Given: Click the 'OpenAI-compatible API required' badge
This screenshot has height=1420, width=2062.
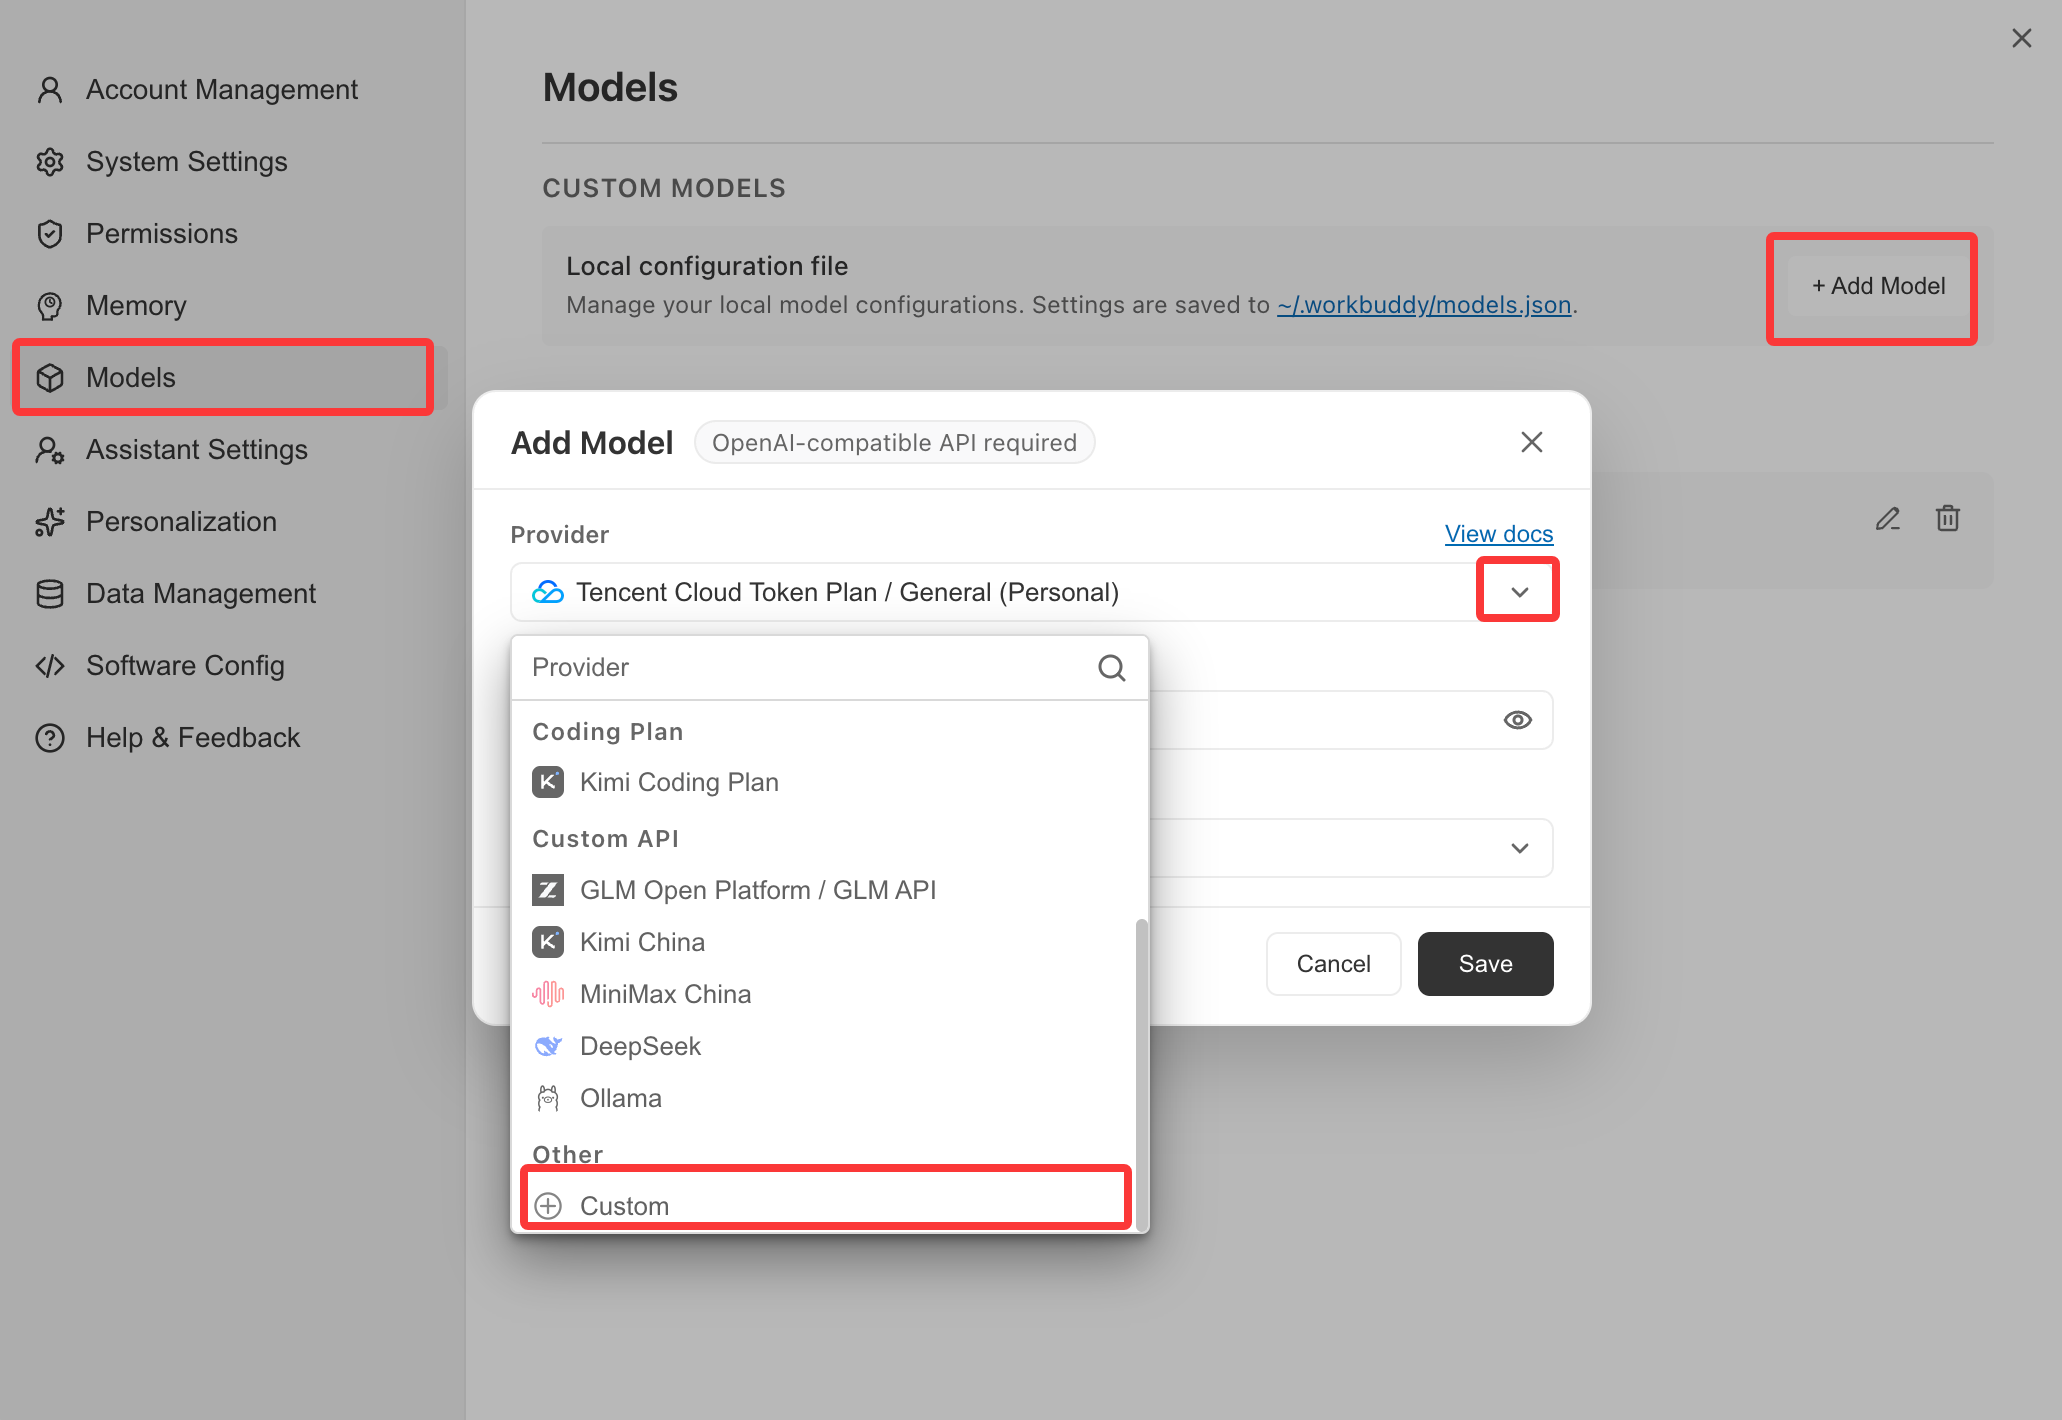Looking at the screenshot, I should click(895, 442).
